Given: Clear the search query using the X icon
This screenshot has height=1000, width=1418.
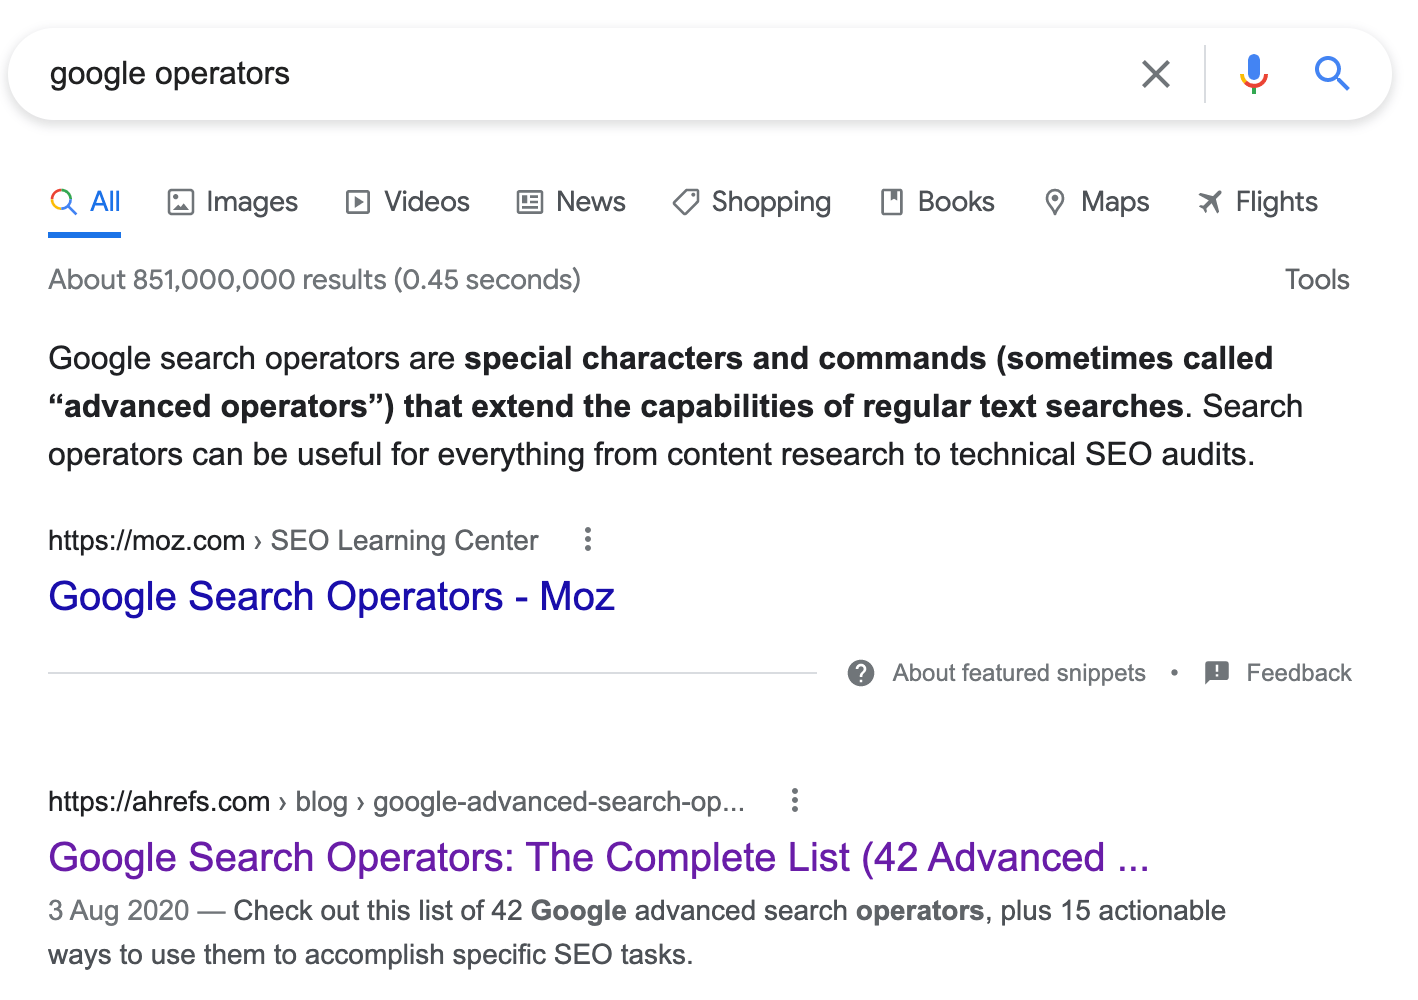Looking at the screenshot, I should [x=1155, y=73].
